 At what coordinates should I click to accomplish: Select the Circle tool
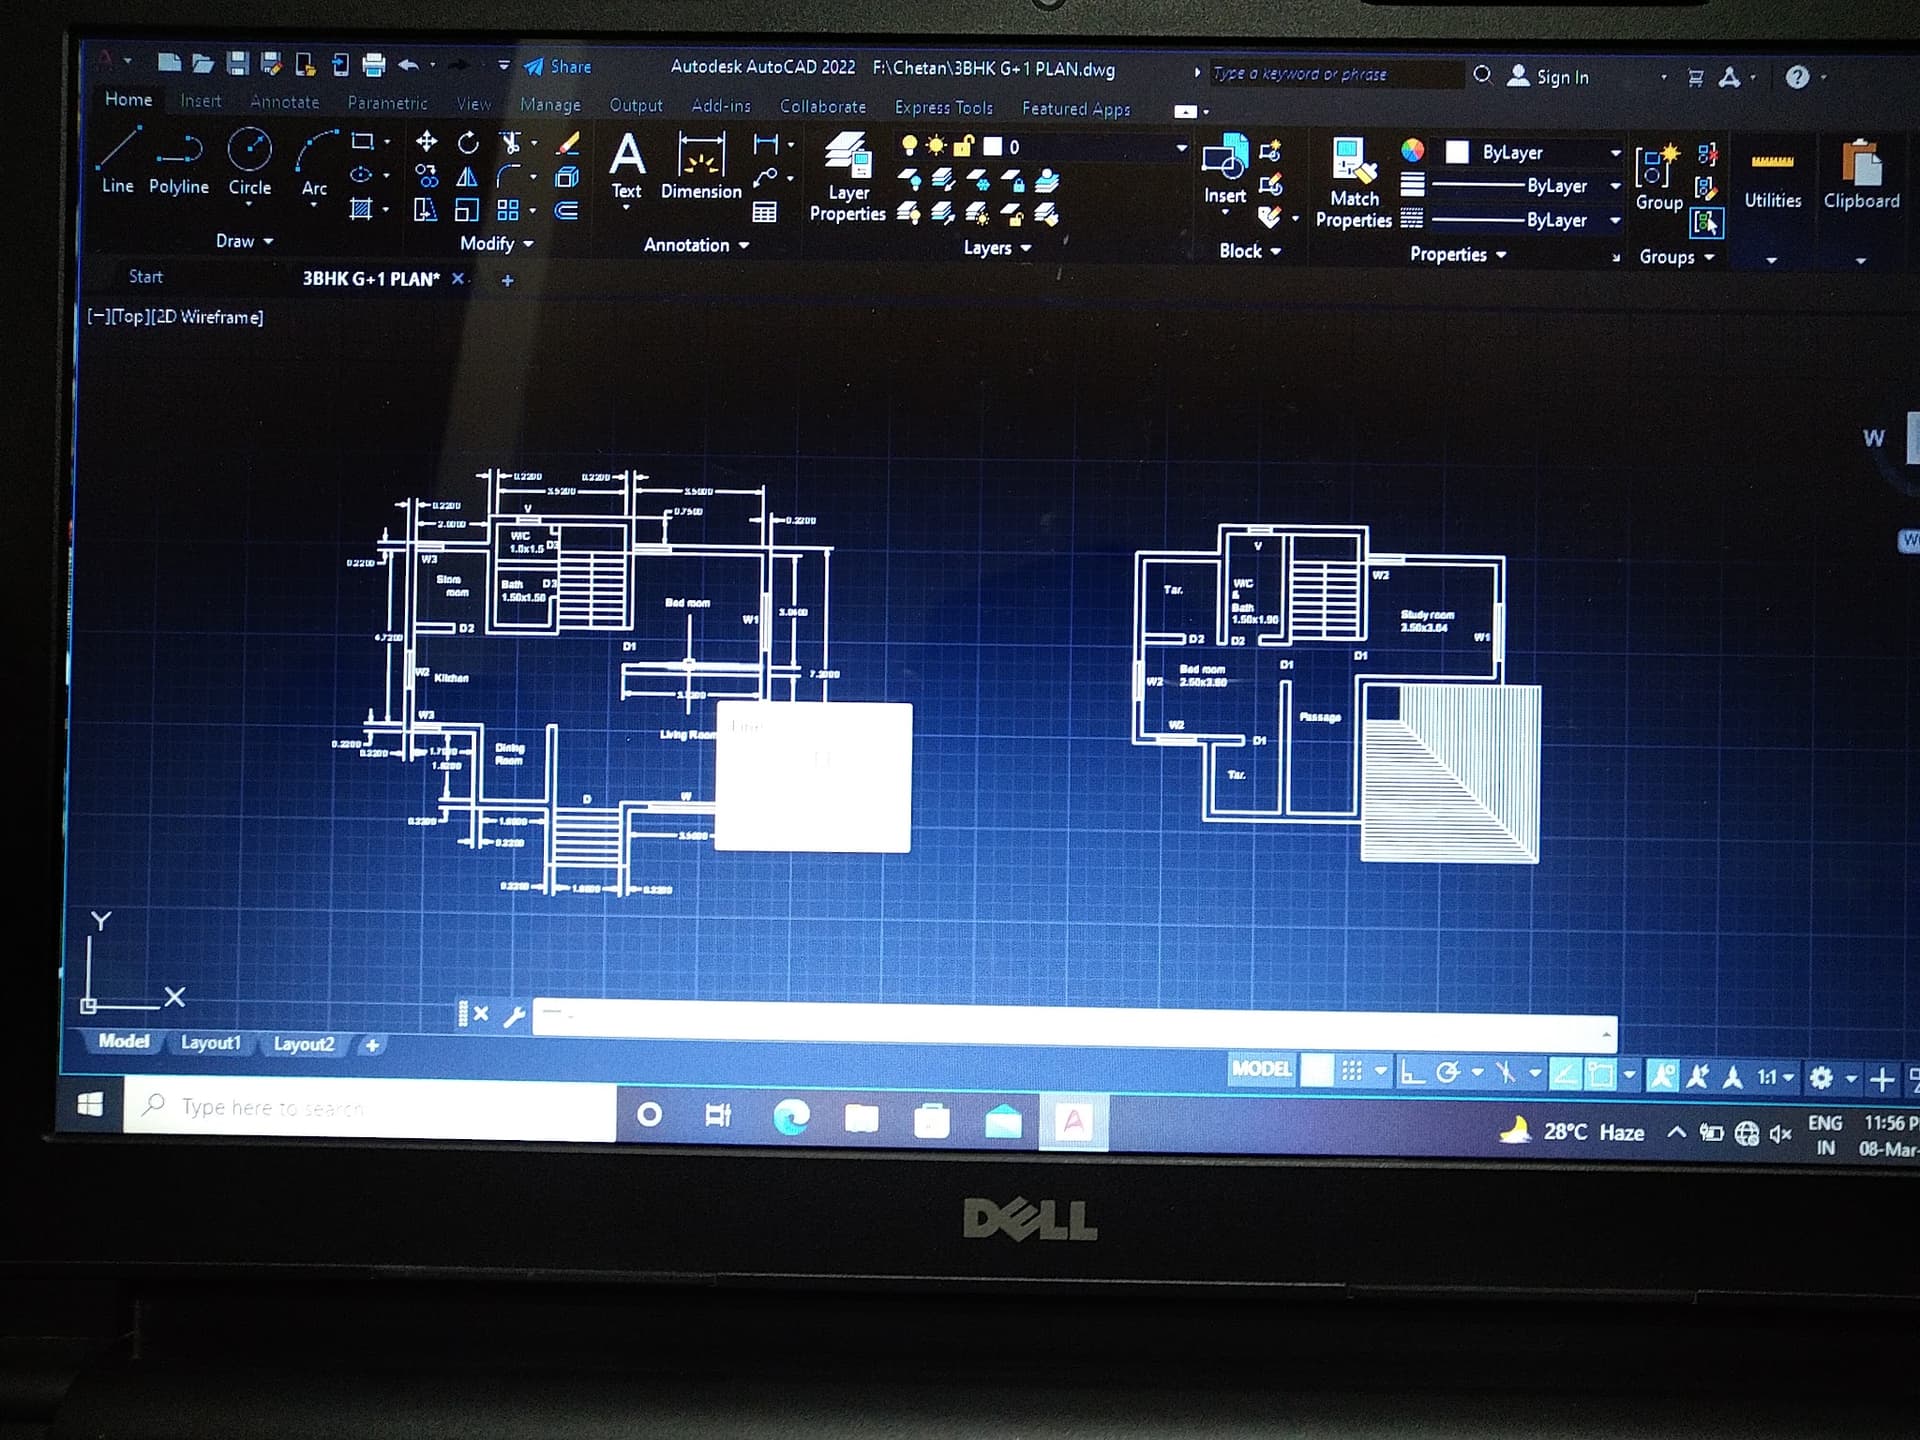(x=249, y=151)
